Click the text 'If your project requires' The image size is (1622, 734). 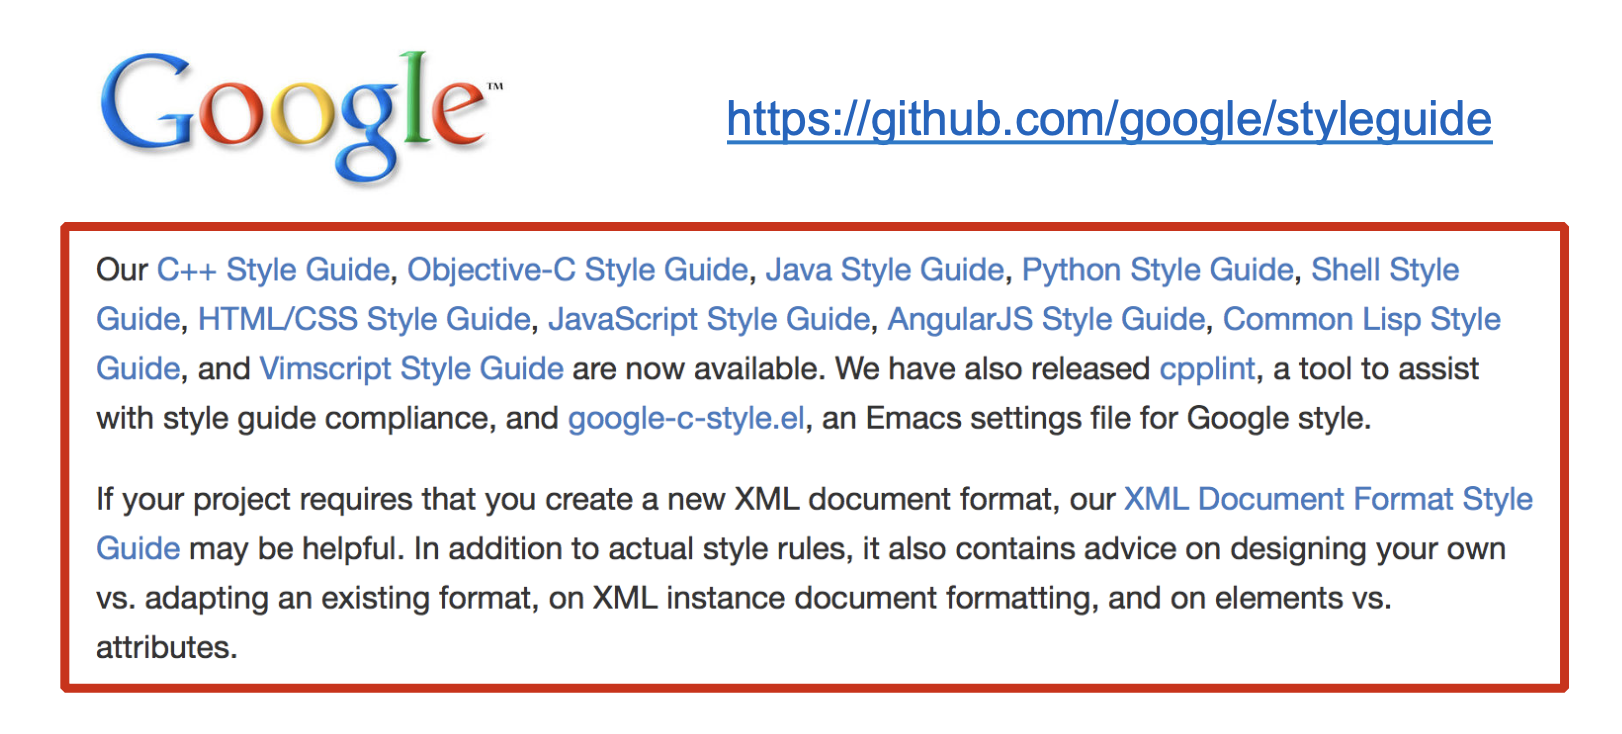pos(255,499)
